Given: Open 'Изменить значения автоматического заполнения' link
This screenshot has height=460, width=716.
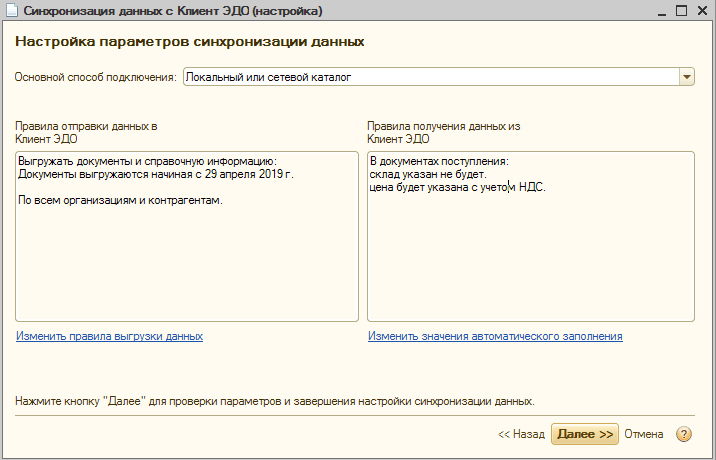Looking at the screenshot, I should (495, 336).
